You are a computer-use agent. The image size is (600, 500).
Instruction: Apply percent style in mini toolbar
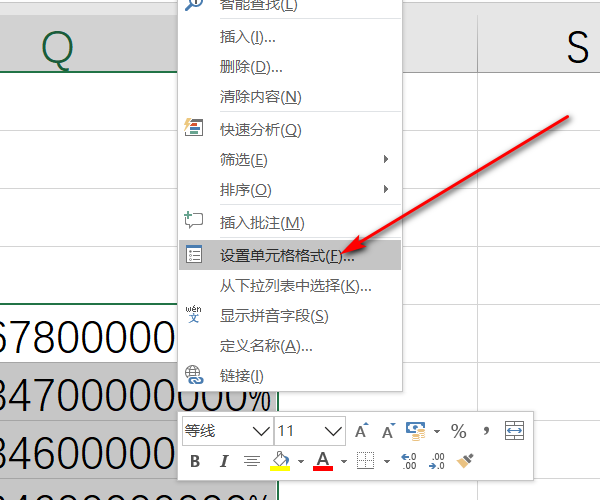(x=458, y=431)
